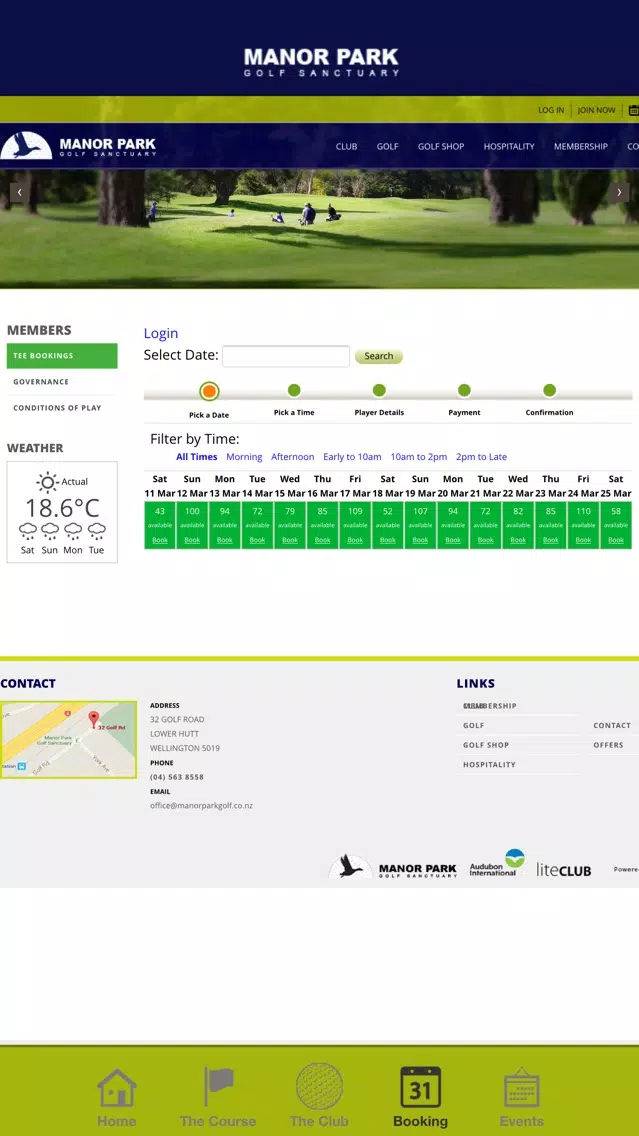639x1136 pixels.
Task: Click Saturday rain forecast icon
Action: 28,531
